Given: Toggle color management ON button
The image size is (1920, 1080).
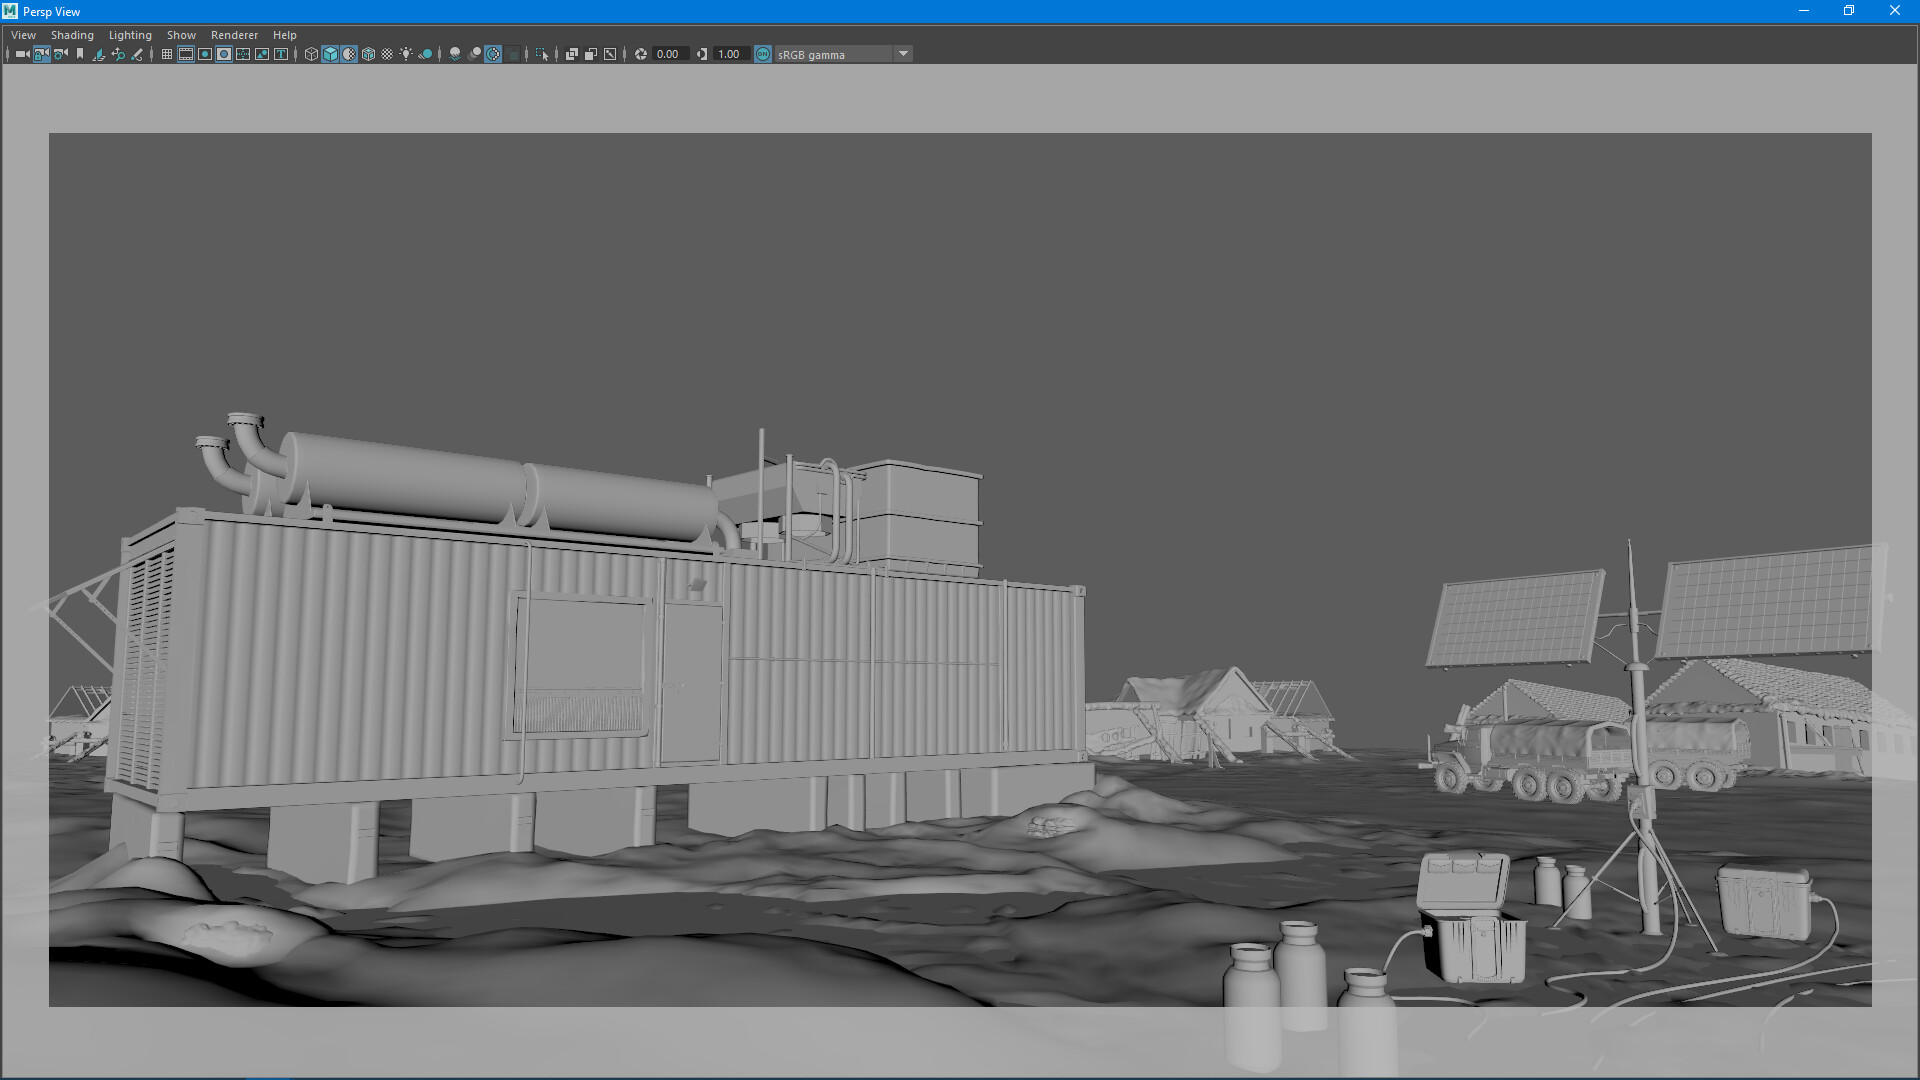Looking at the screenshot, I should pos(763,54).
